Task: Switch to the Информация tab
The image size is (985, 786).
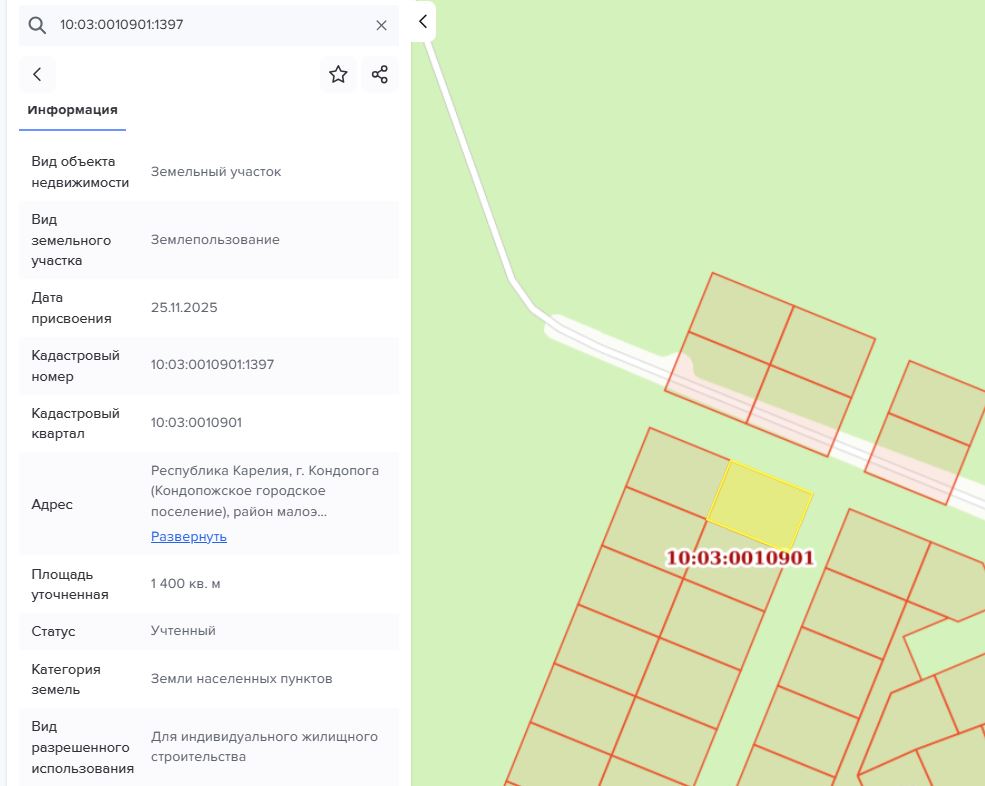Action: tap(72, 110)
